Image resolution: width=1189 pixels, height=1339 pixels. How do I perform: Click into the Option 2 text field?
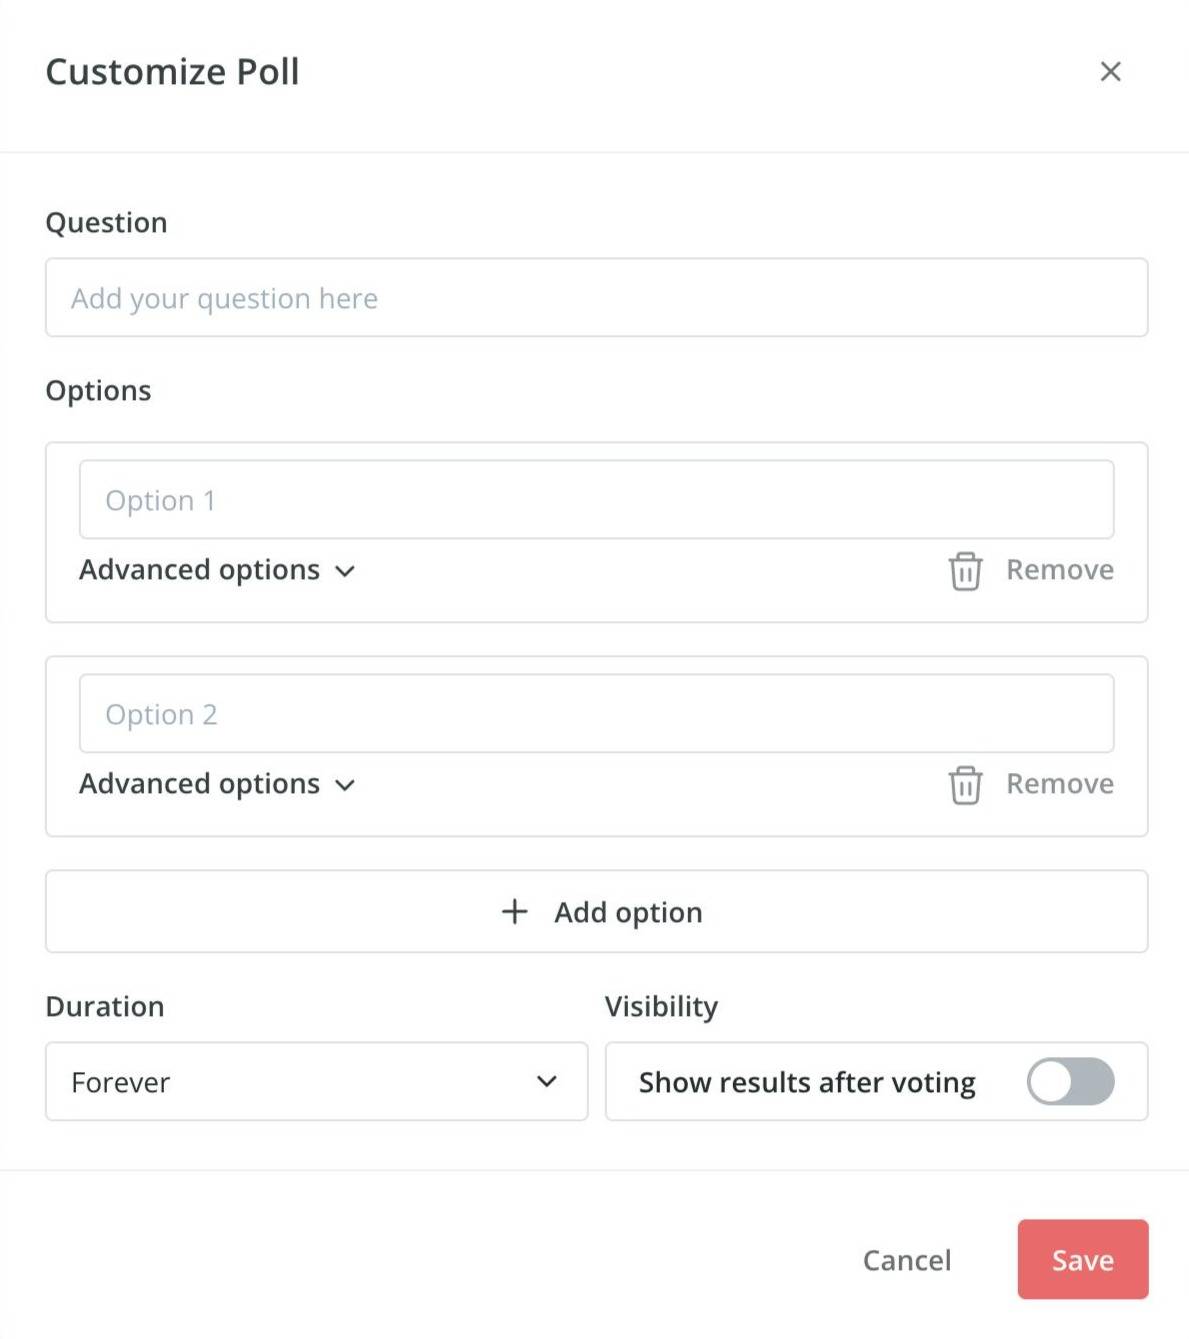tap(597, 713)
